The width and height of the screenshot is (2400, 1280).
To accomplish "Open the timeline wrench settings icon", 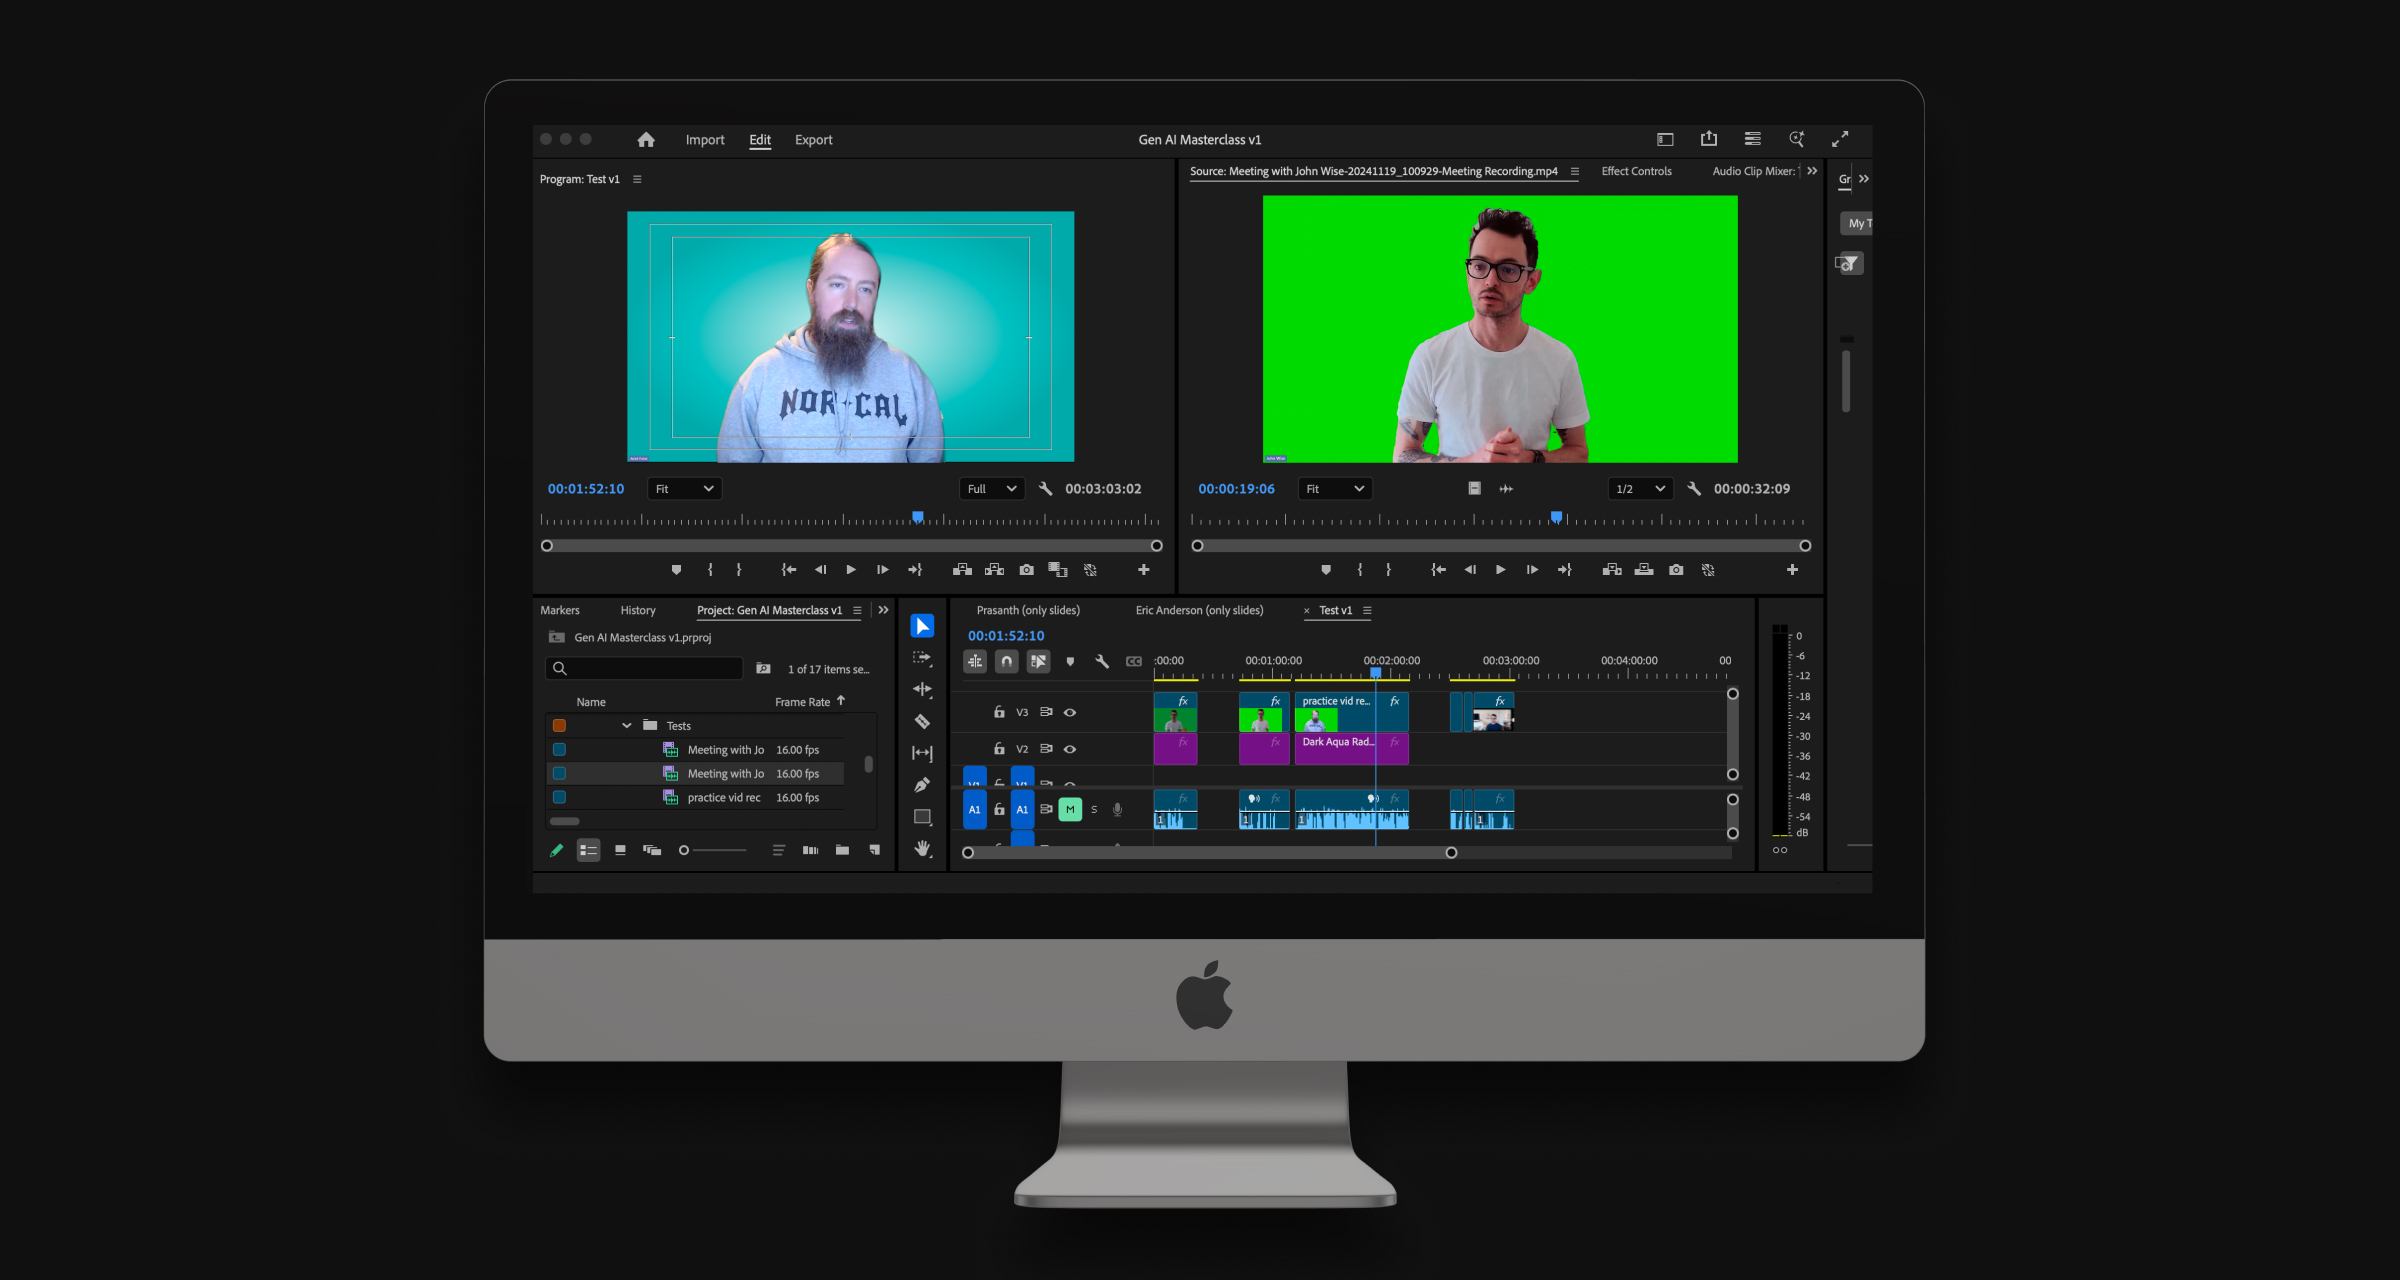I will click(1102, 661).
